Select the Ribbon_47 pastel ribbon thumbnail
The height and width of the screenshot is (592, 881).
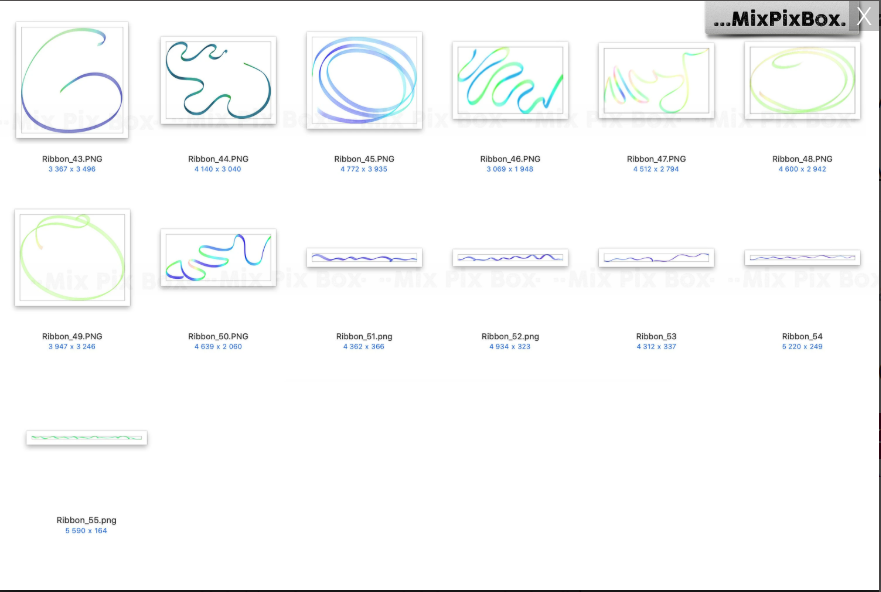(656, 80)
